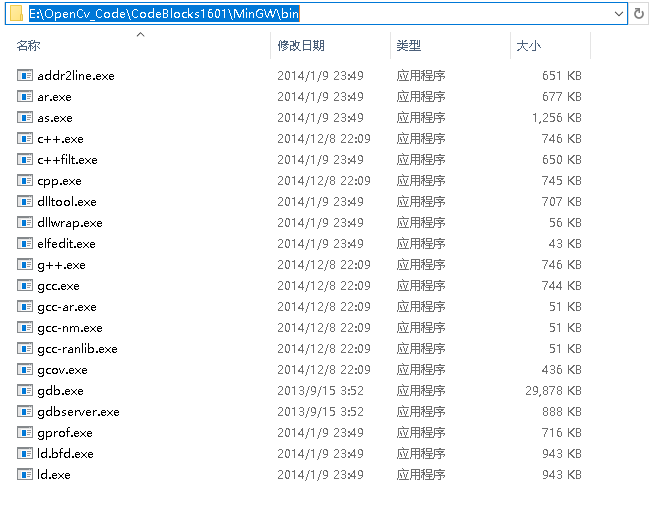654x506 pixels.
Task: Click the gcc-ranlib.exe file icon
Action: click(25, 349)
